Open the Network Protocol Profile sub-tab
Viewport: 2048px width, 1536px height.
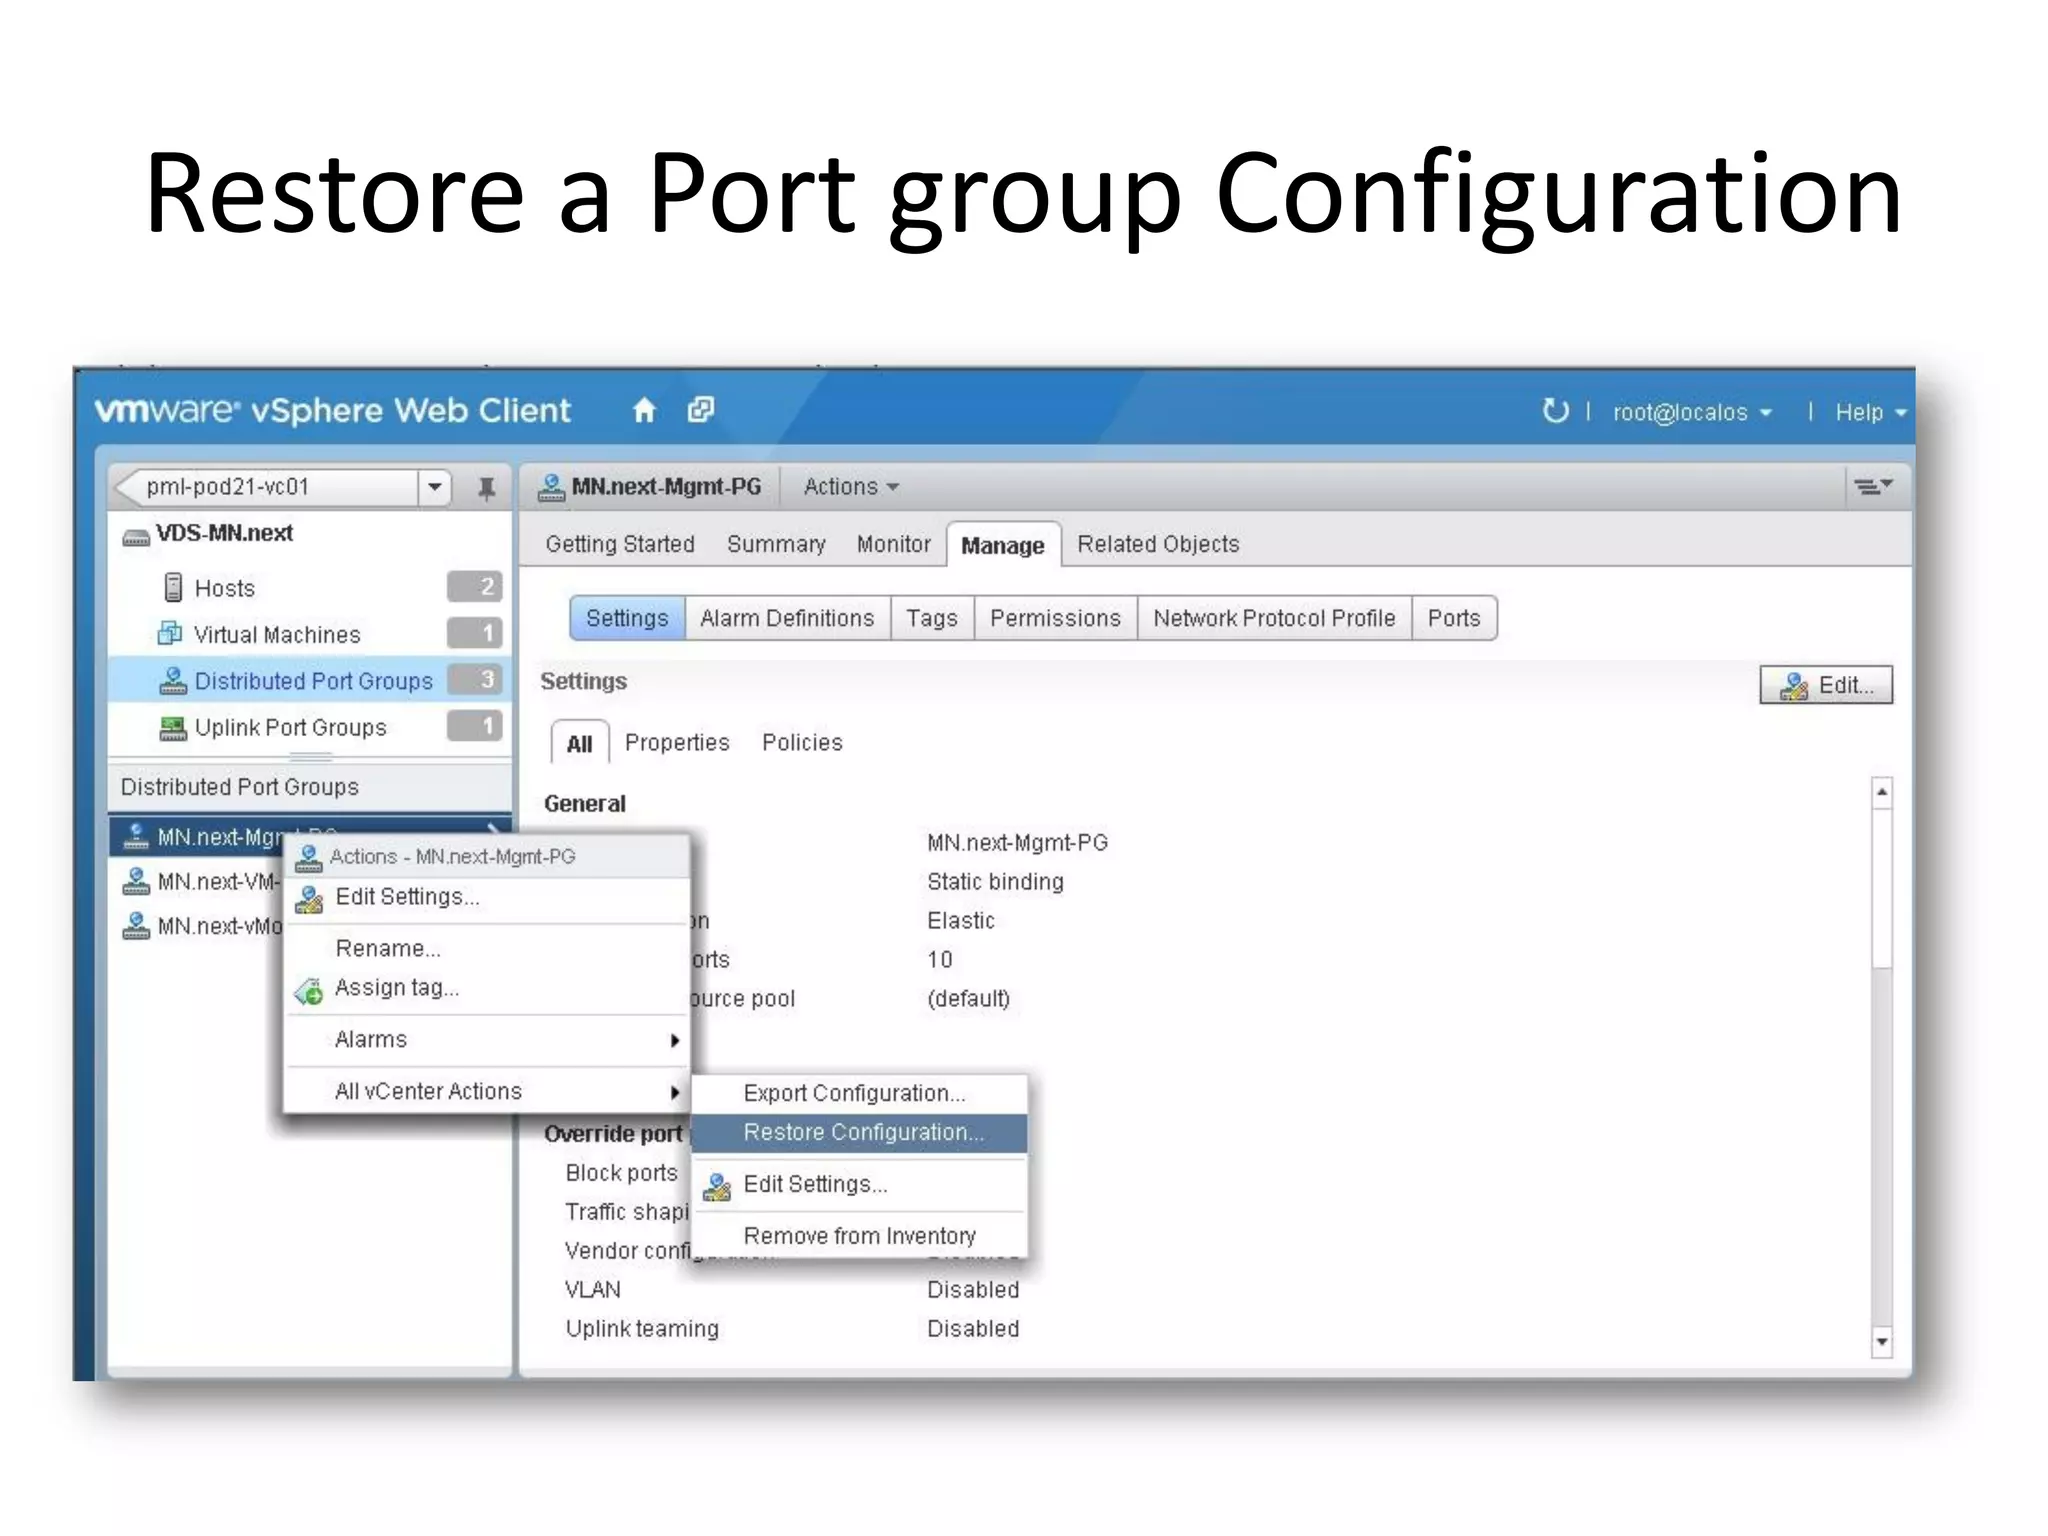[x=1274, y=618]
